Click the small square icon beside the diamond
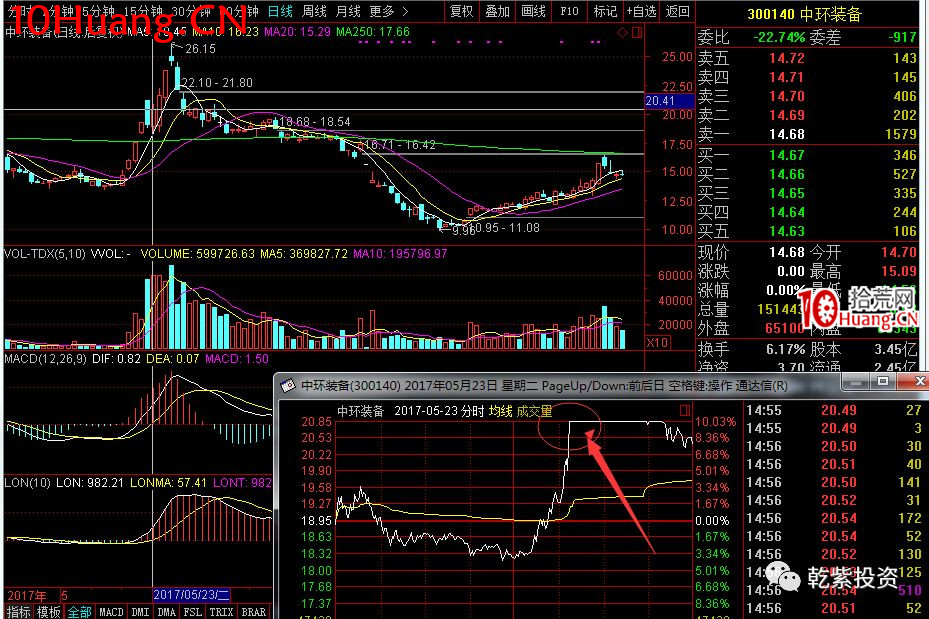929x619 pixels. click(637, 33)
